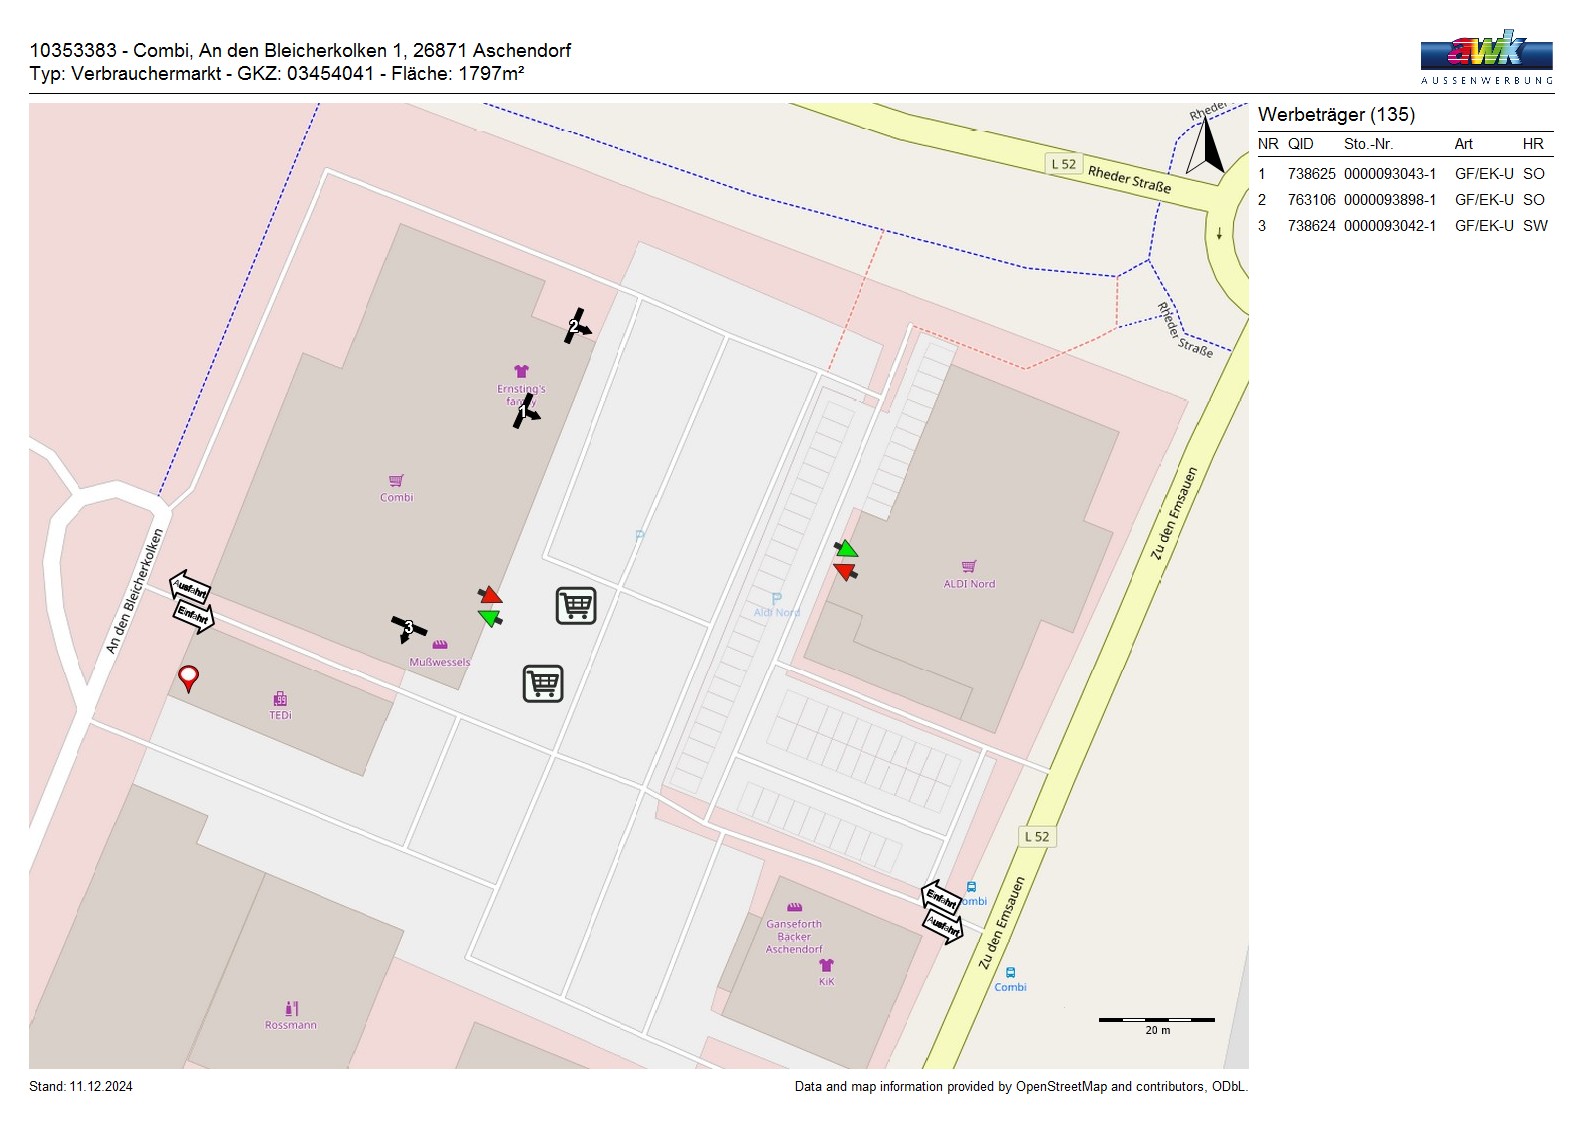Click the Ausfahrt arrow at An den Bleicherkolken

tap(189, 587)
